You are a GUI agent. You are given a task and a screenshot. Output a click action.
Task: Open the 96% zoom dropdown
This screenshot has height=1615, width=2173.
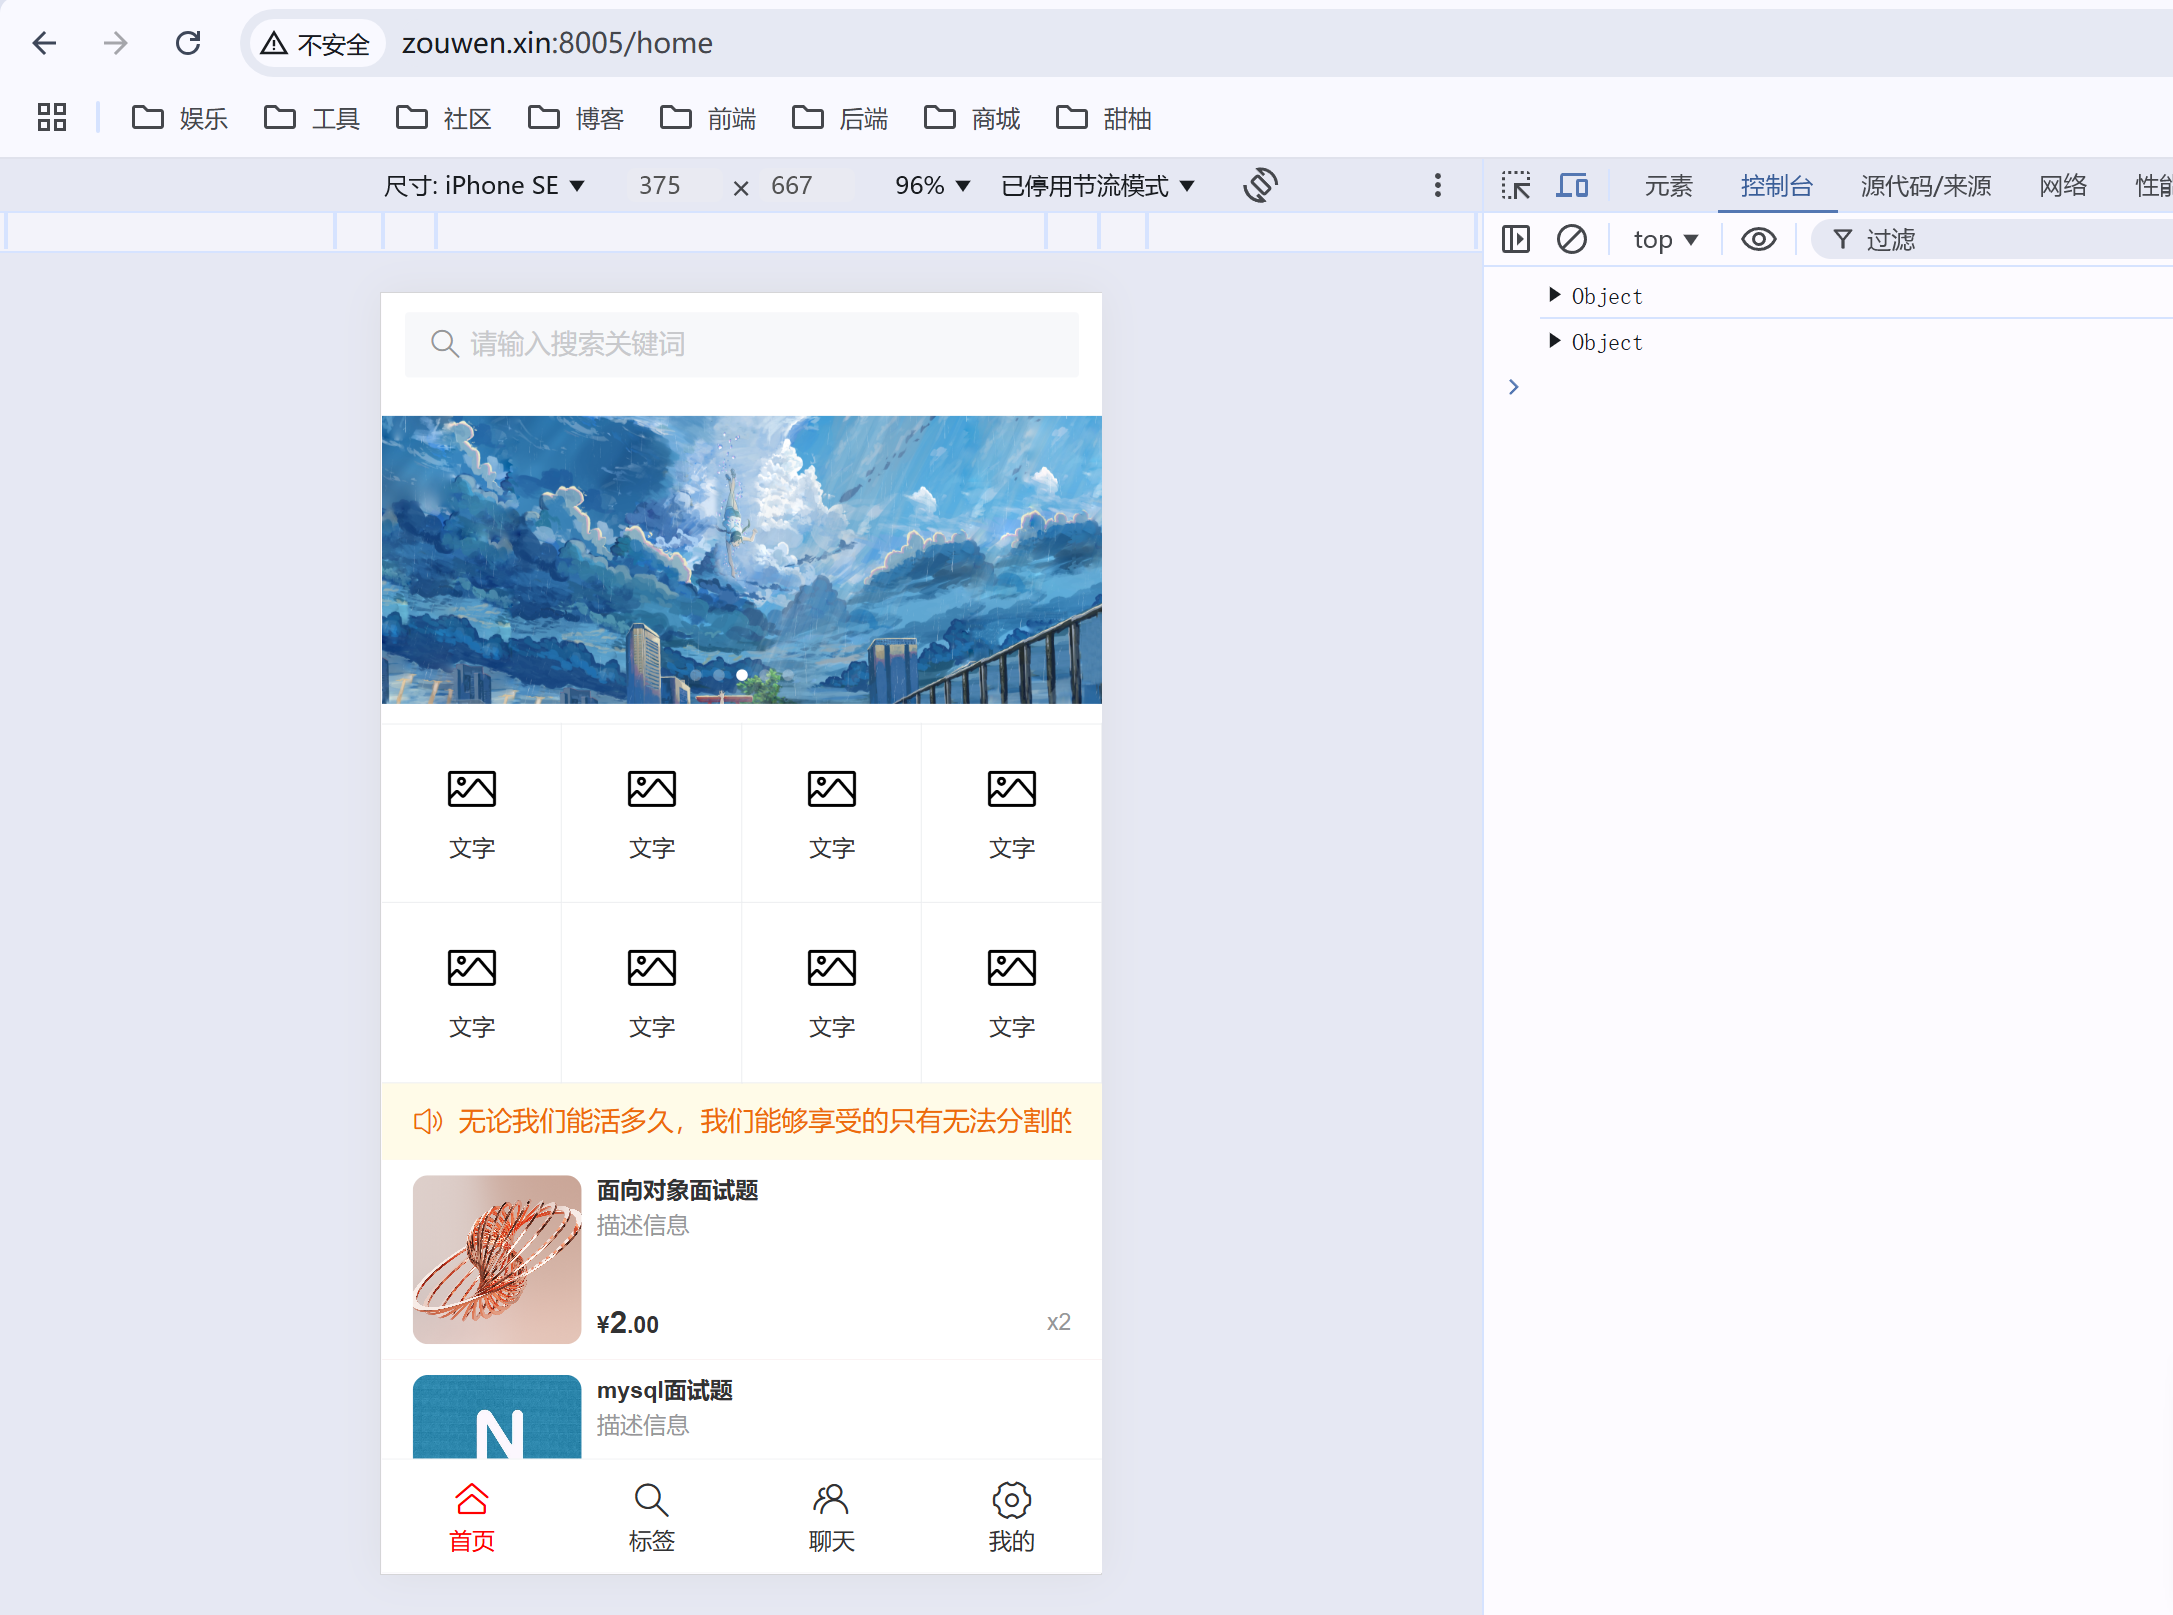932,186
